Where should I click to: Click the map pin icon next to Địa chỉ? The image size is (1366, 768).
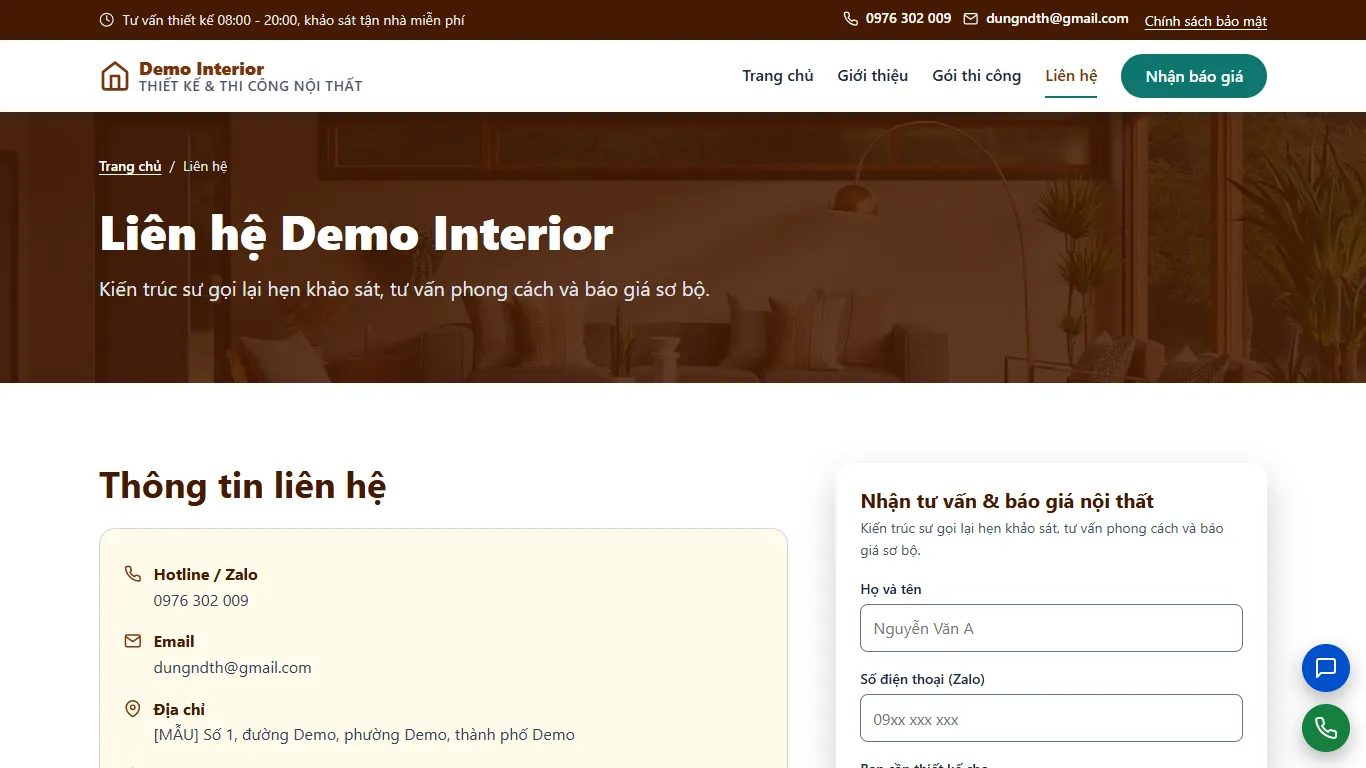pos(133,709)
